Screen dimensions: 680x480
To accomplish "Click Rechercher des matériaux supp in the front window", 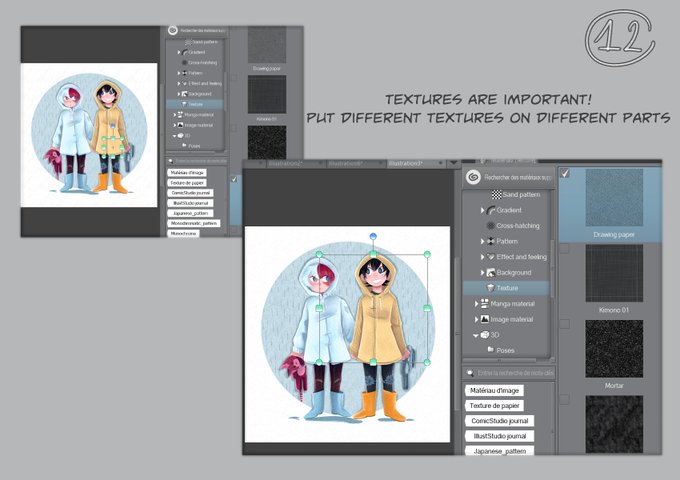I will coord(518,177).
